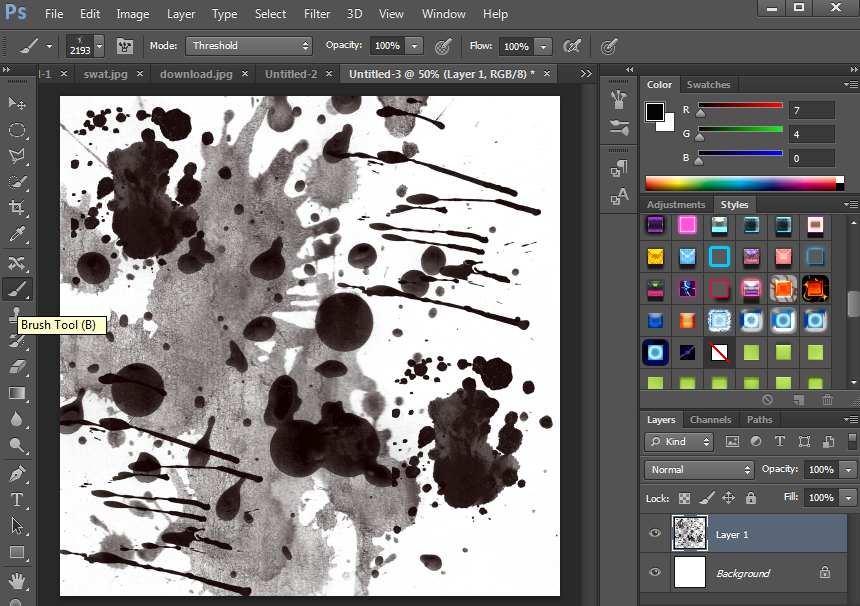Hide Layer 1 using eye icon

tap(655, 534)
